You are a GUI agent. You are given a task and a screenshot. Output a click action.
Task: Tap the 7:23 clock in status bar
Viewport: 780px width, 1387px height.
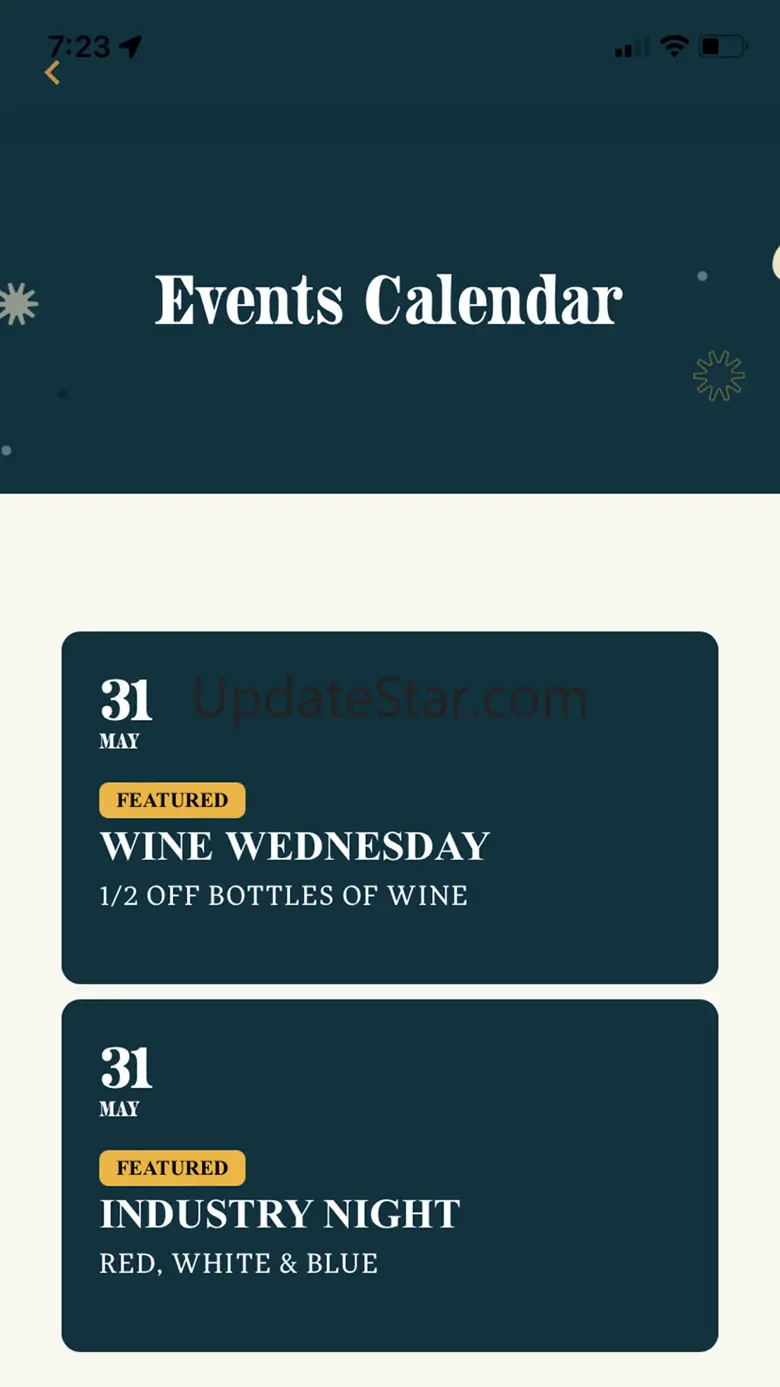[x=78, y=46]
